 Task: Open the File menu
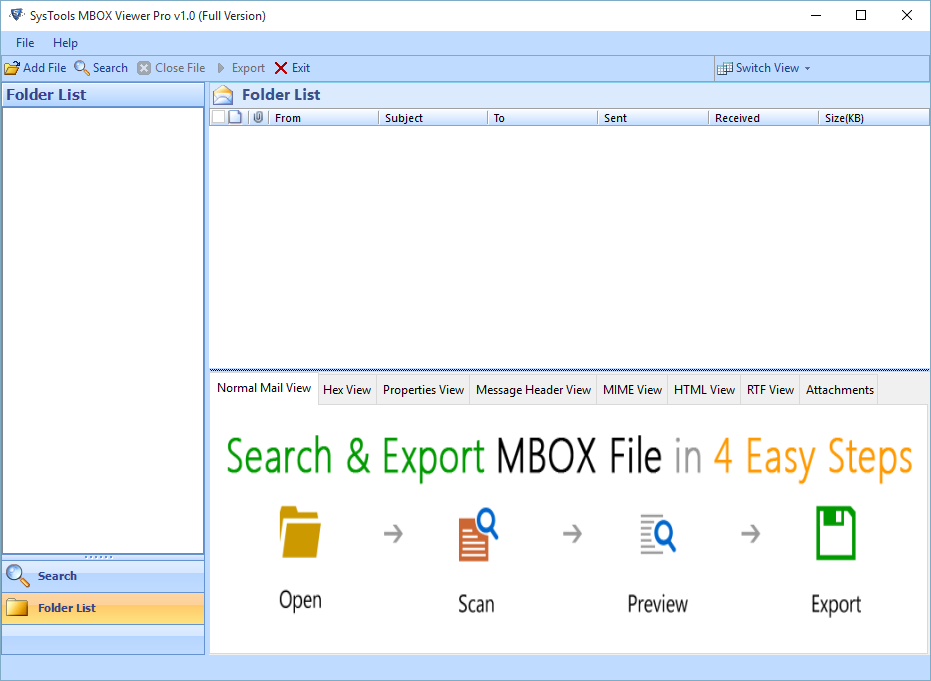[25, 43]
